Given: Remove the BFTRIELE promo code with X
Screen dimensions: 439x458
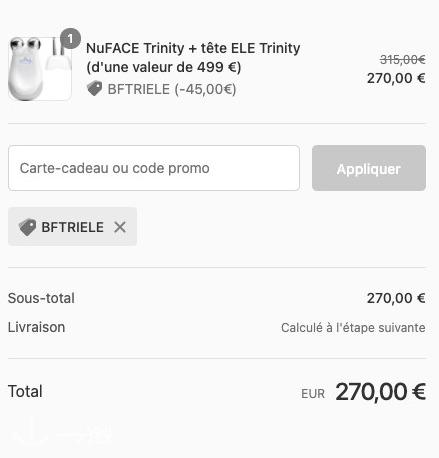Looking at the screenshot, I should coord(120,227).
